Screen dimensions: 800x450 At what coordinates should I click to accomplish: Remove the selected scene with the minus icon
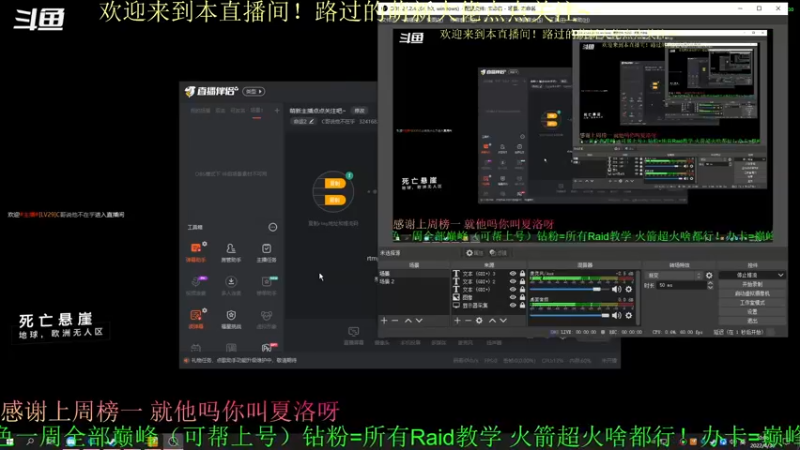click(395, 320)
